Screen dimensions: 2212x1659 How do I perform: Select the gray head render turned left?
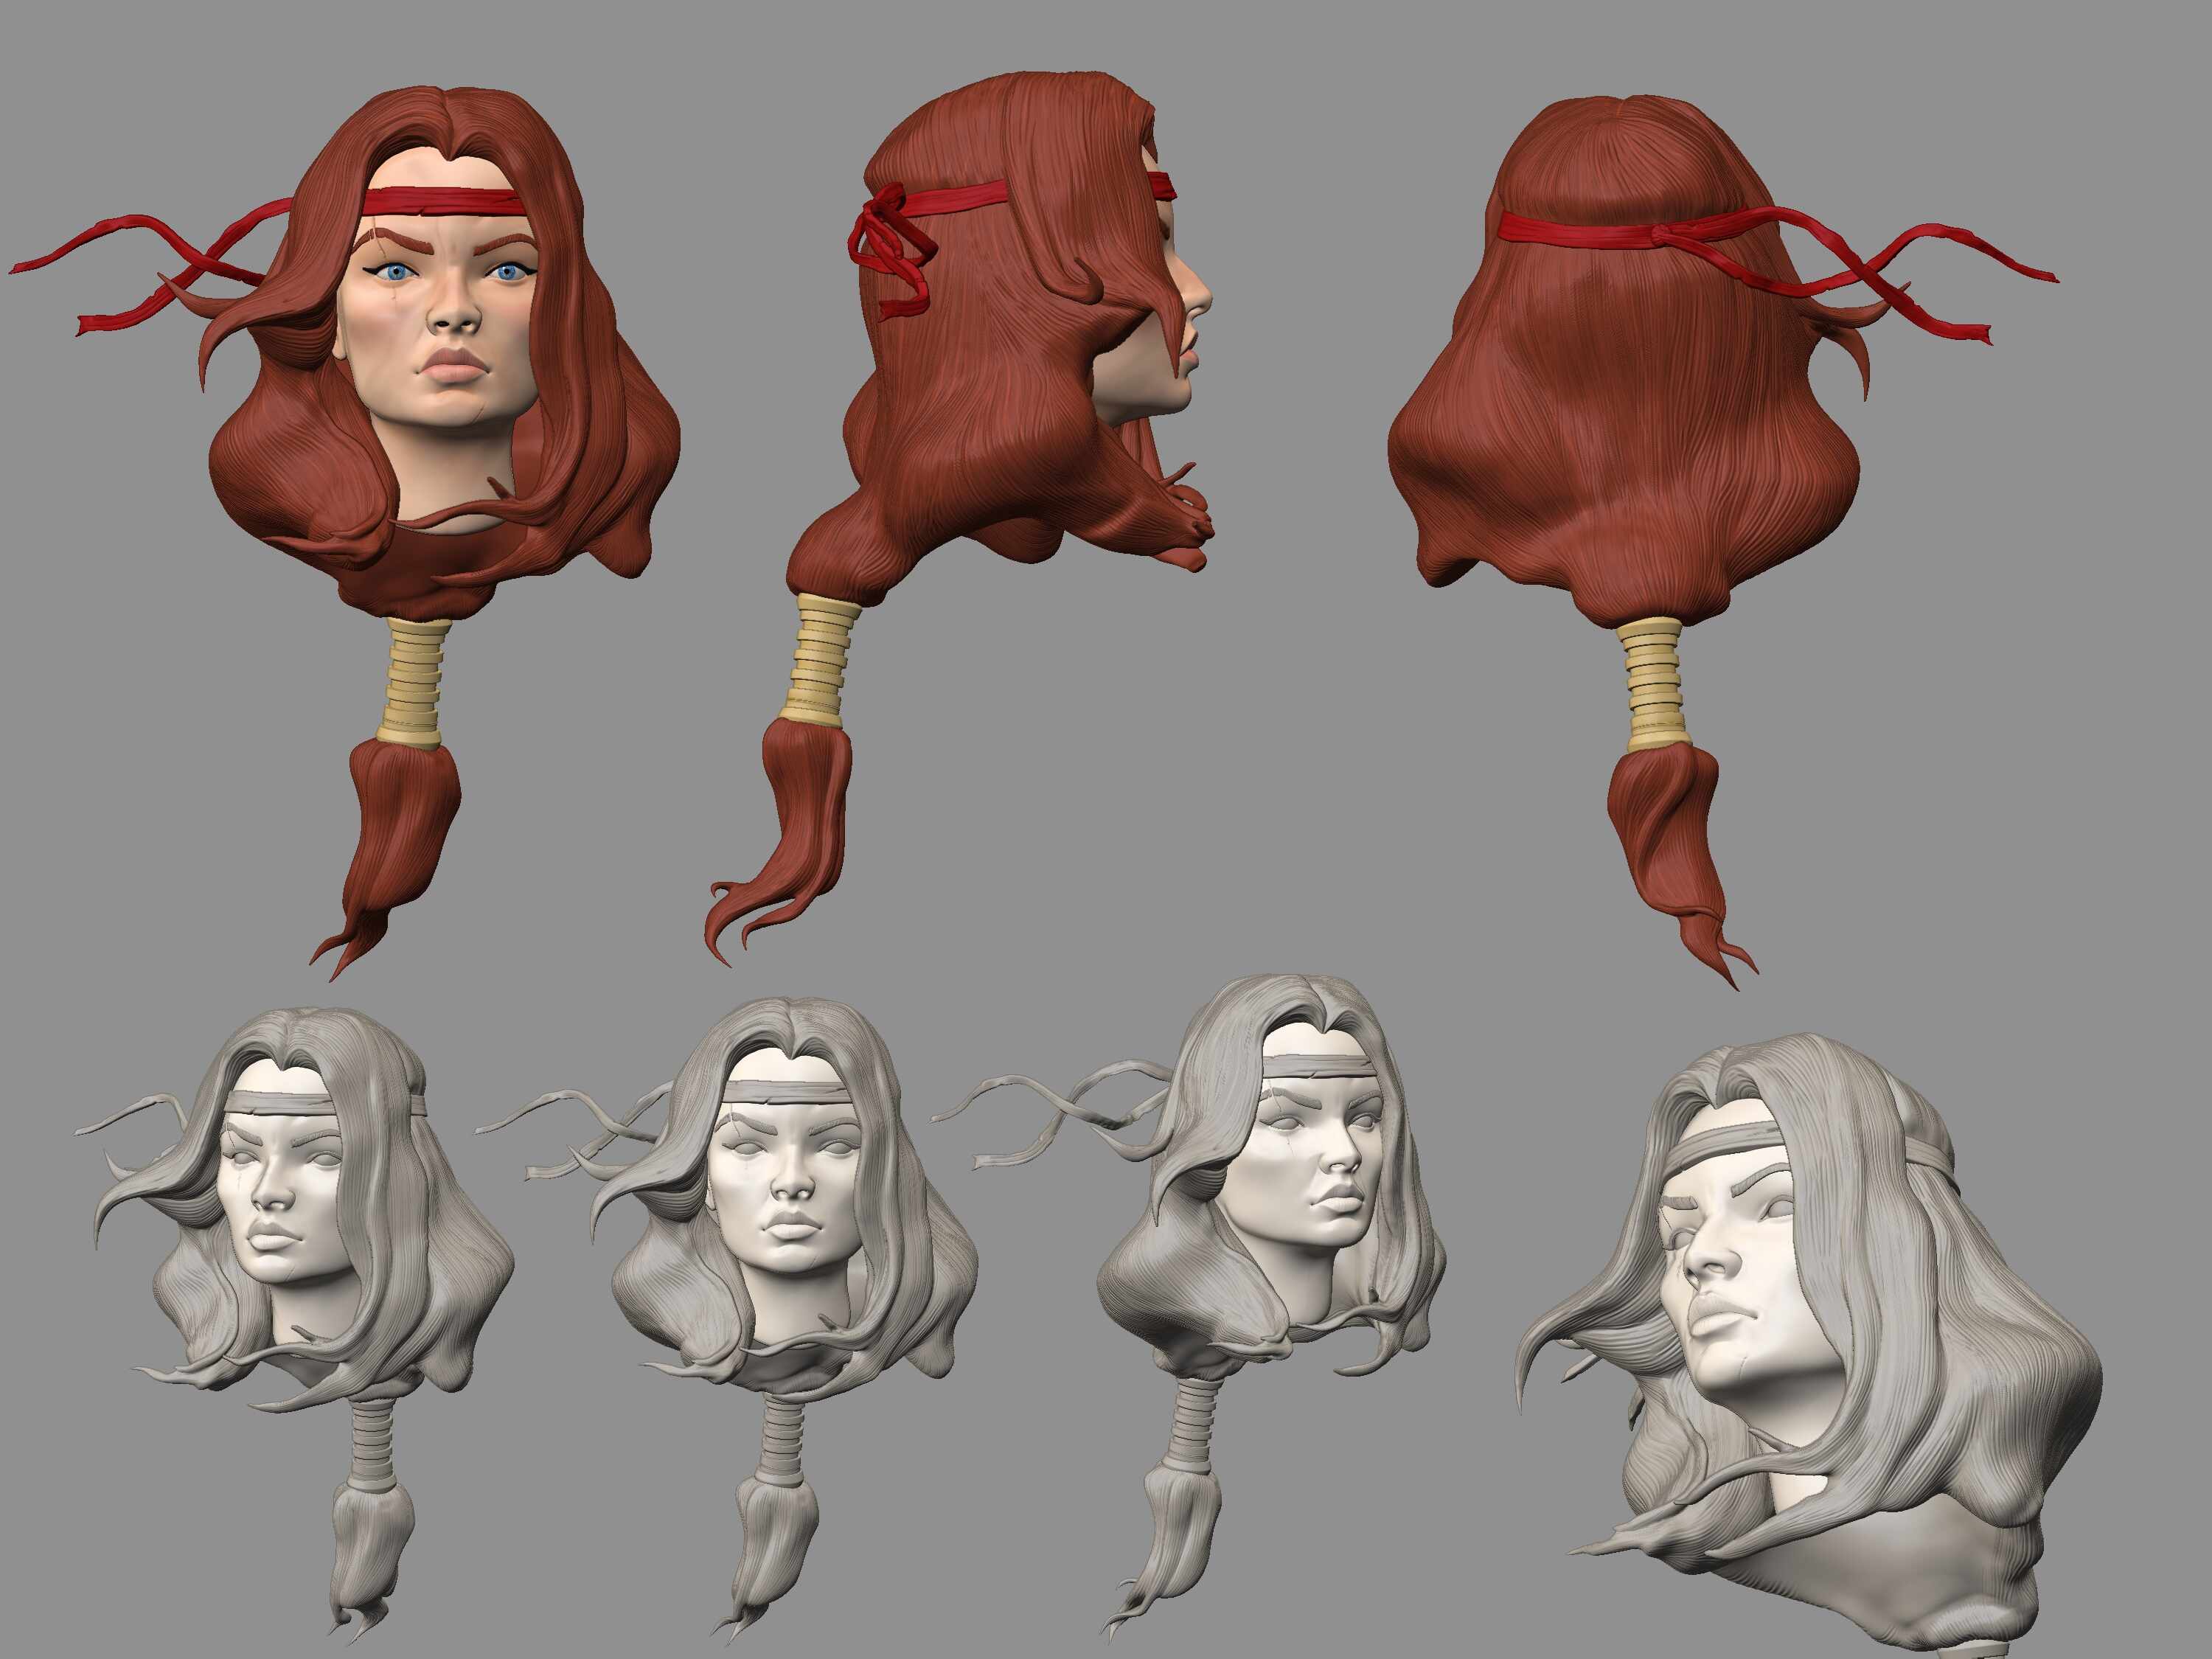[x=295, y=1325]
